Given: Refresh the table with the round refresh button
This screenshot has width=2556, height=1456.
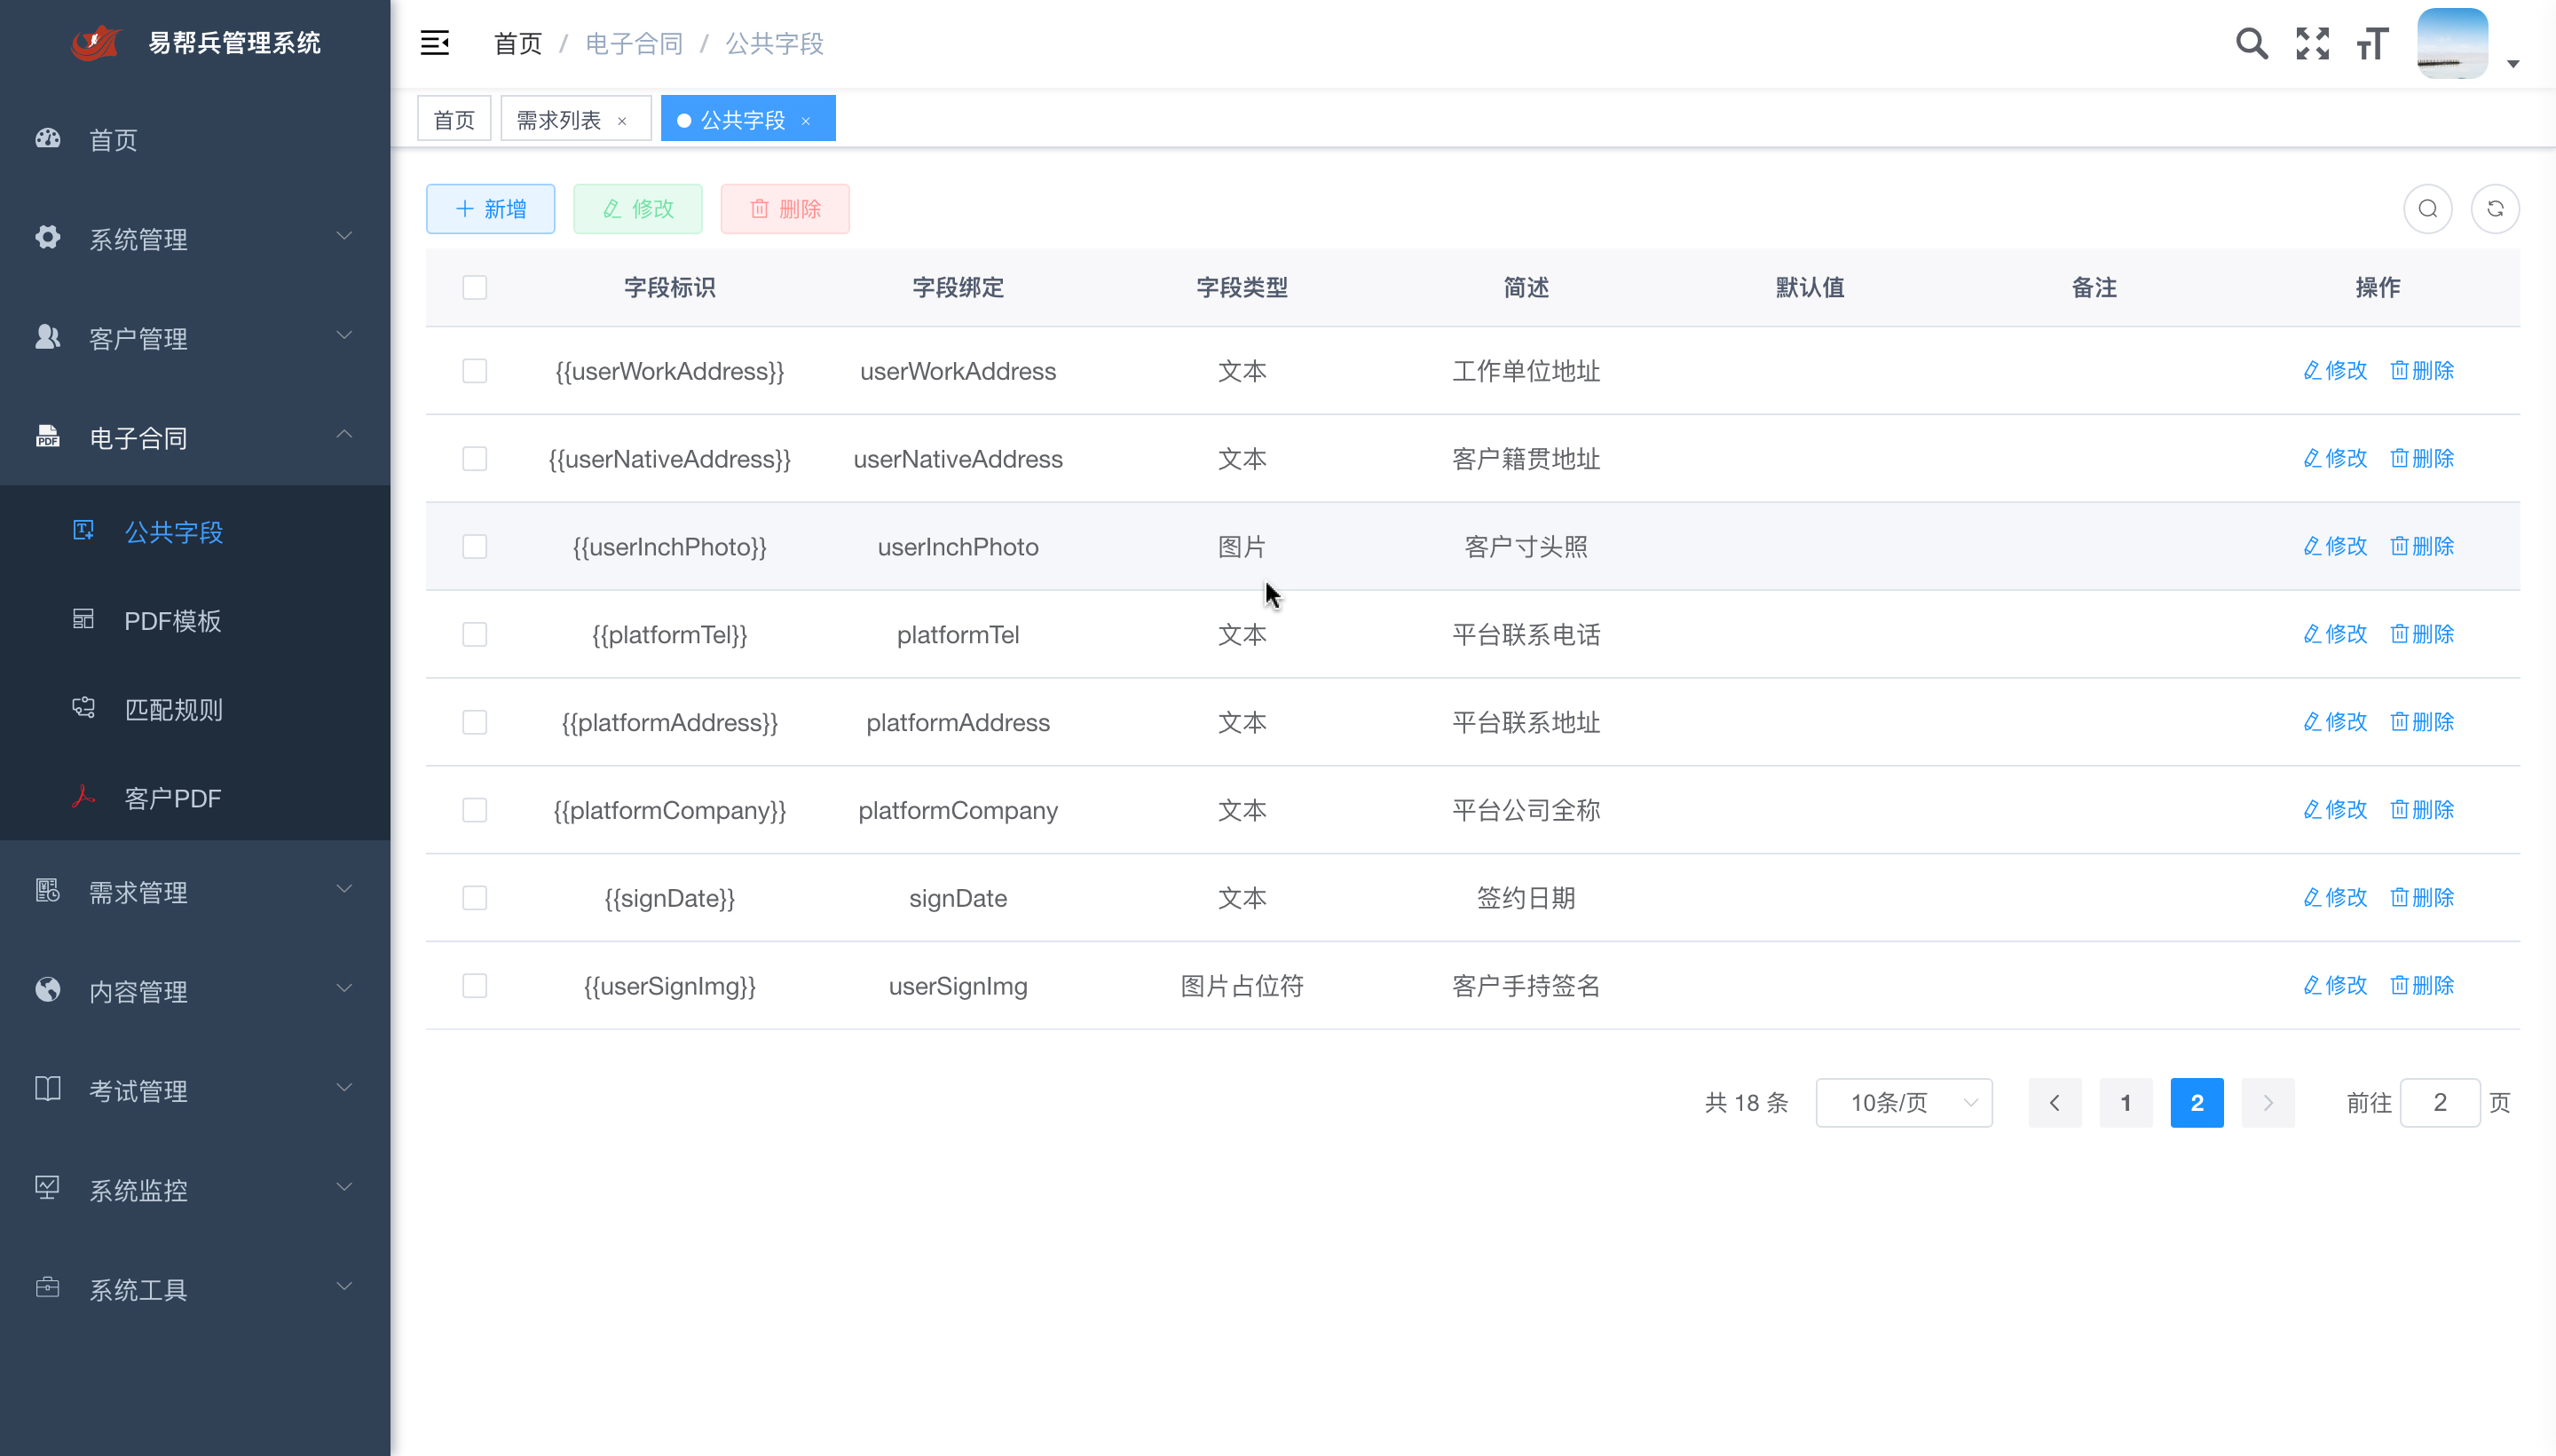Looking at the screenshot, I should [x=2495, y=209].
